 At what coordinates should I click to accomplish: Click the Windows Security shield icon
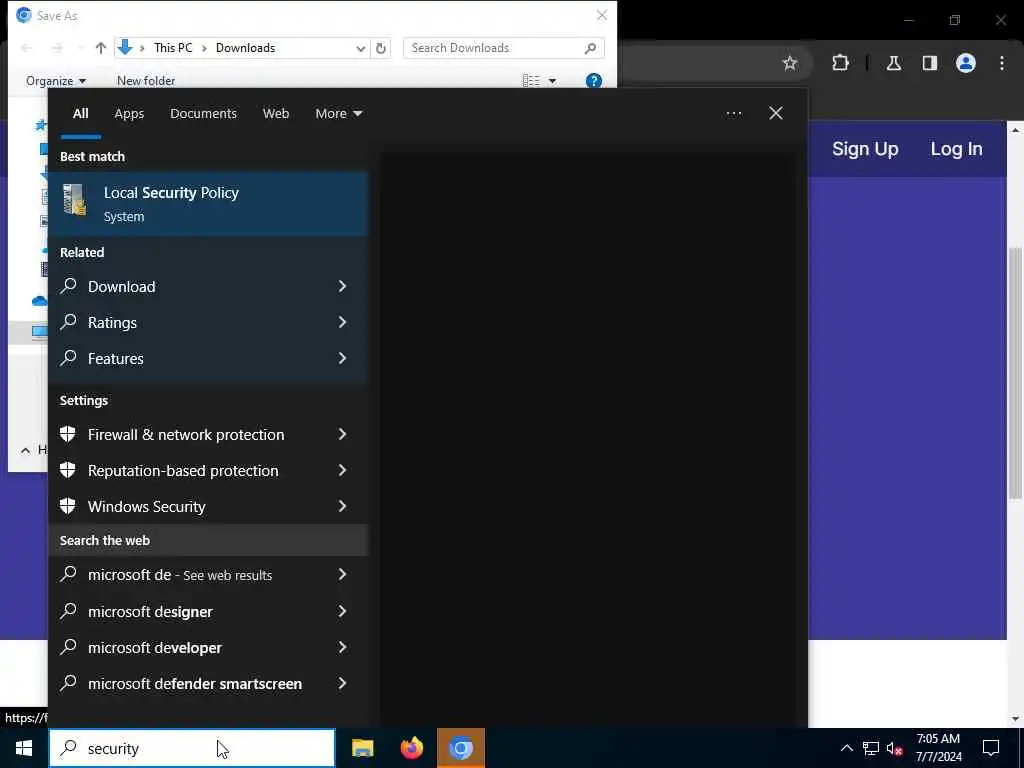[68, 506]
